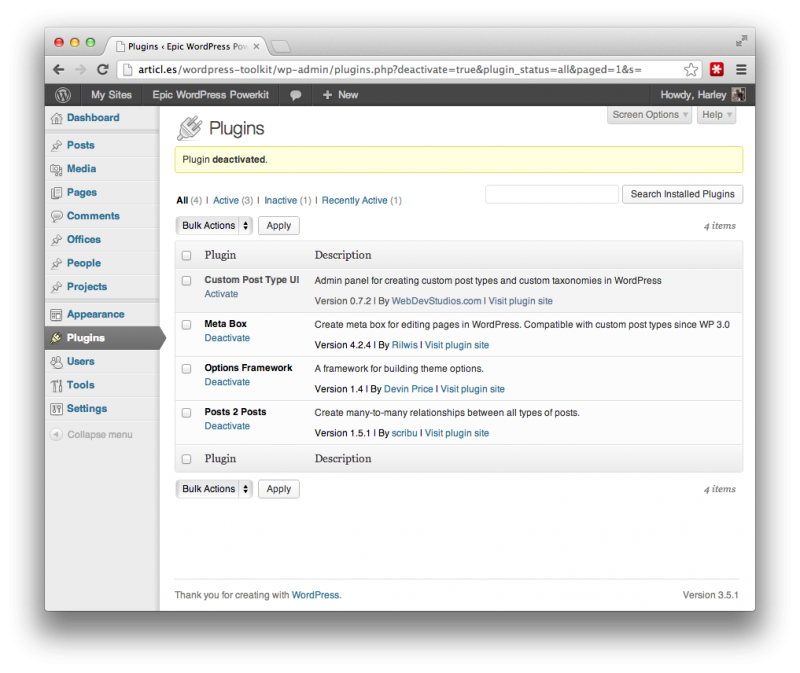Viewport: 800px width, 673px height.
Task: Filter plugins by Active tab
Action: coord(226,201)
